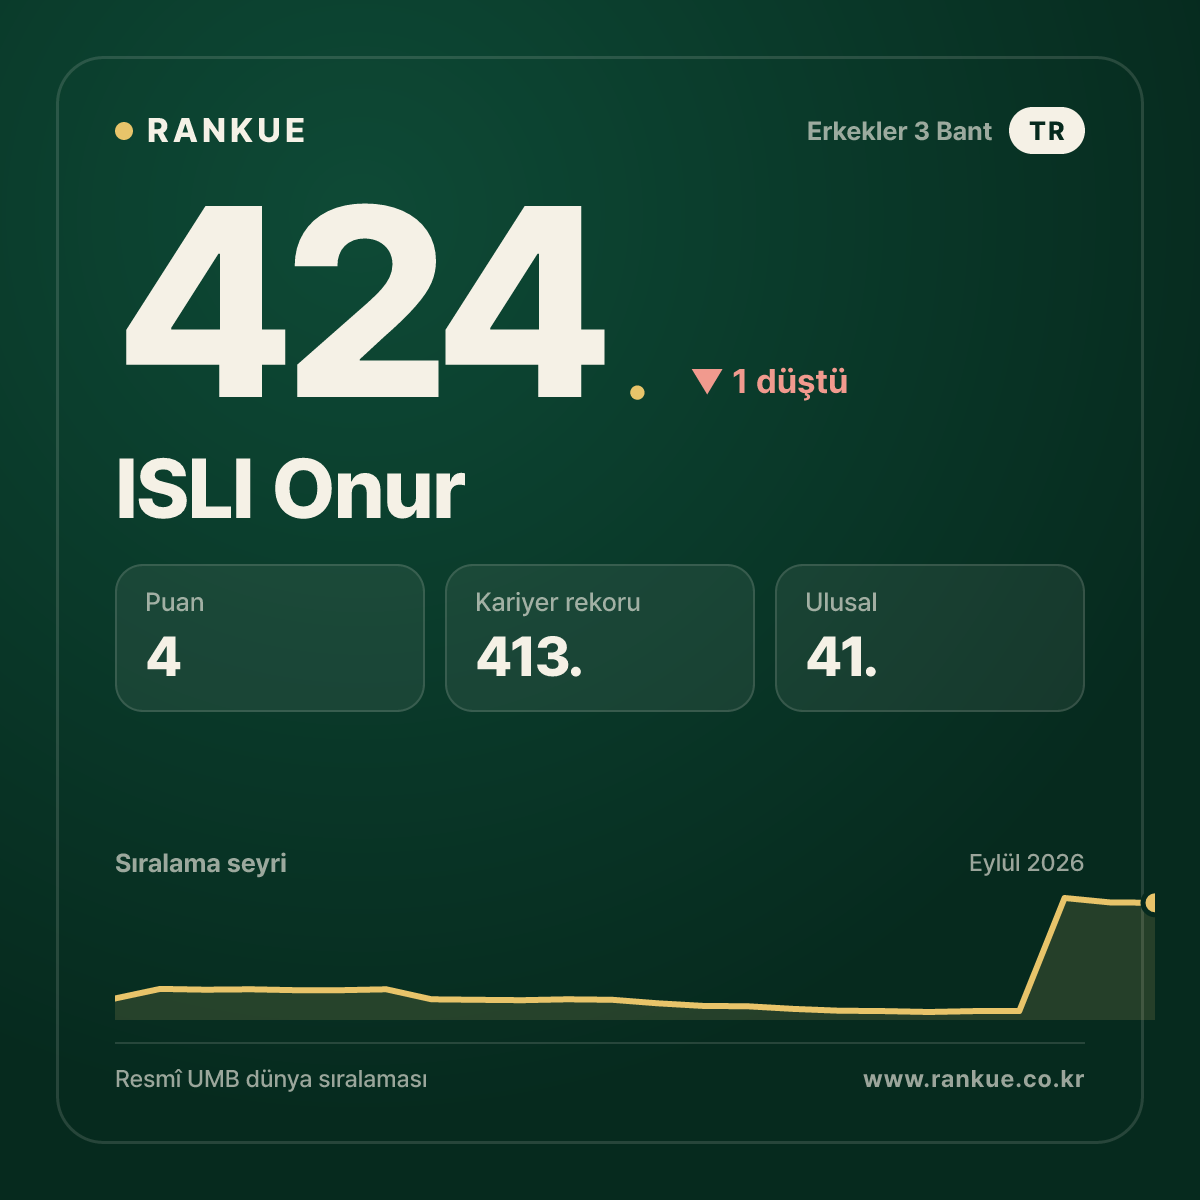Click the '1 düştü' change text
Viewport: 1200px width, 1200px height.
790,381
